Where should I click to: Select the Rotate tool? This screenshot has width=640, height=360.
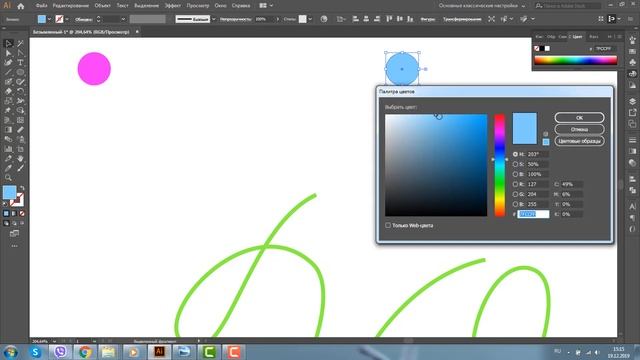(20, 91)
